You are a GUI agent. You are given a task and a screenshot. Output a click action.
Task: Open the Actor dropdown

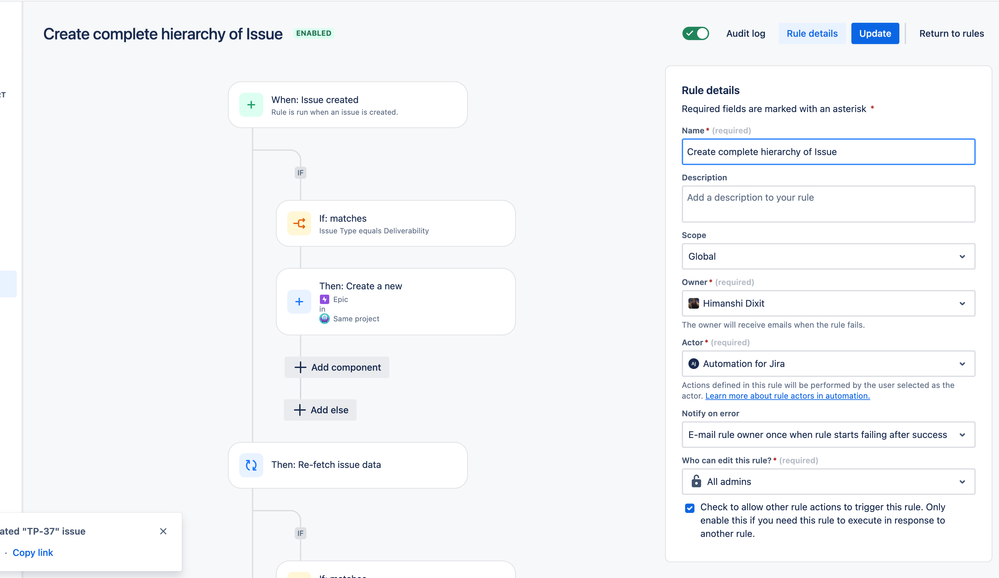[x=828, y=364]
